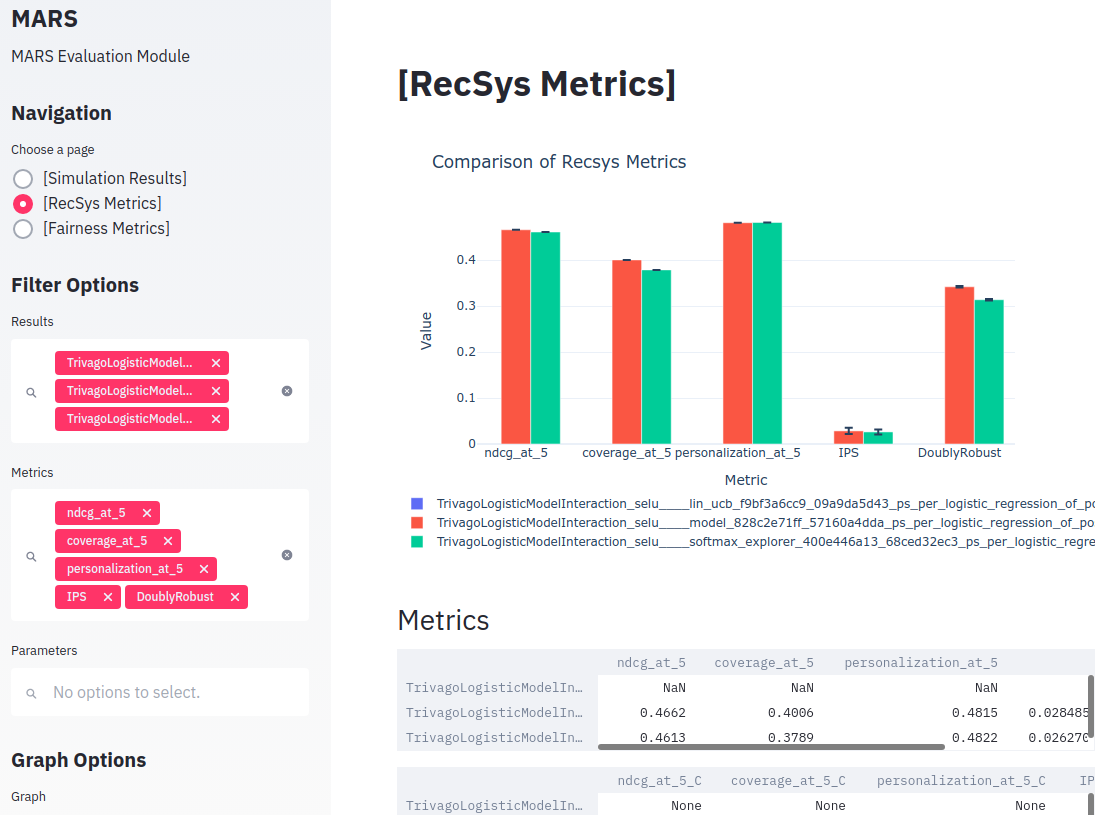Click horizontal scrollbar of Metrics table
Viewport: 1103px width, 815px height.
pos(771,747)
